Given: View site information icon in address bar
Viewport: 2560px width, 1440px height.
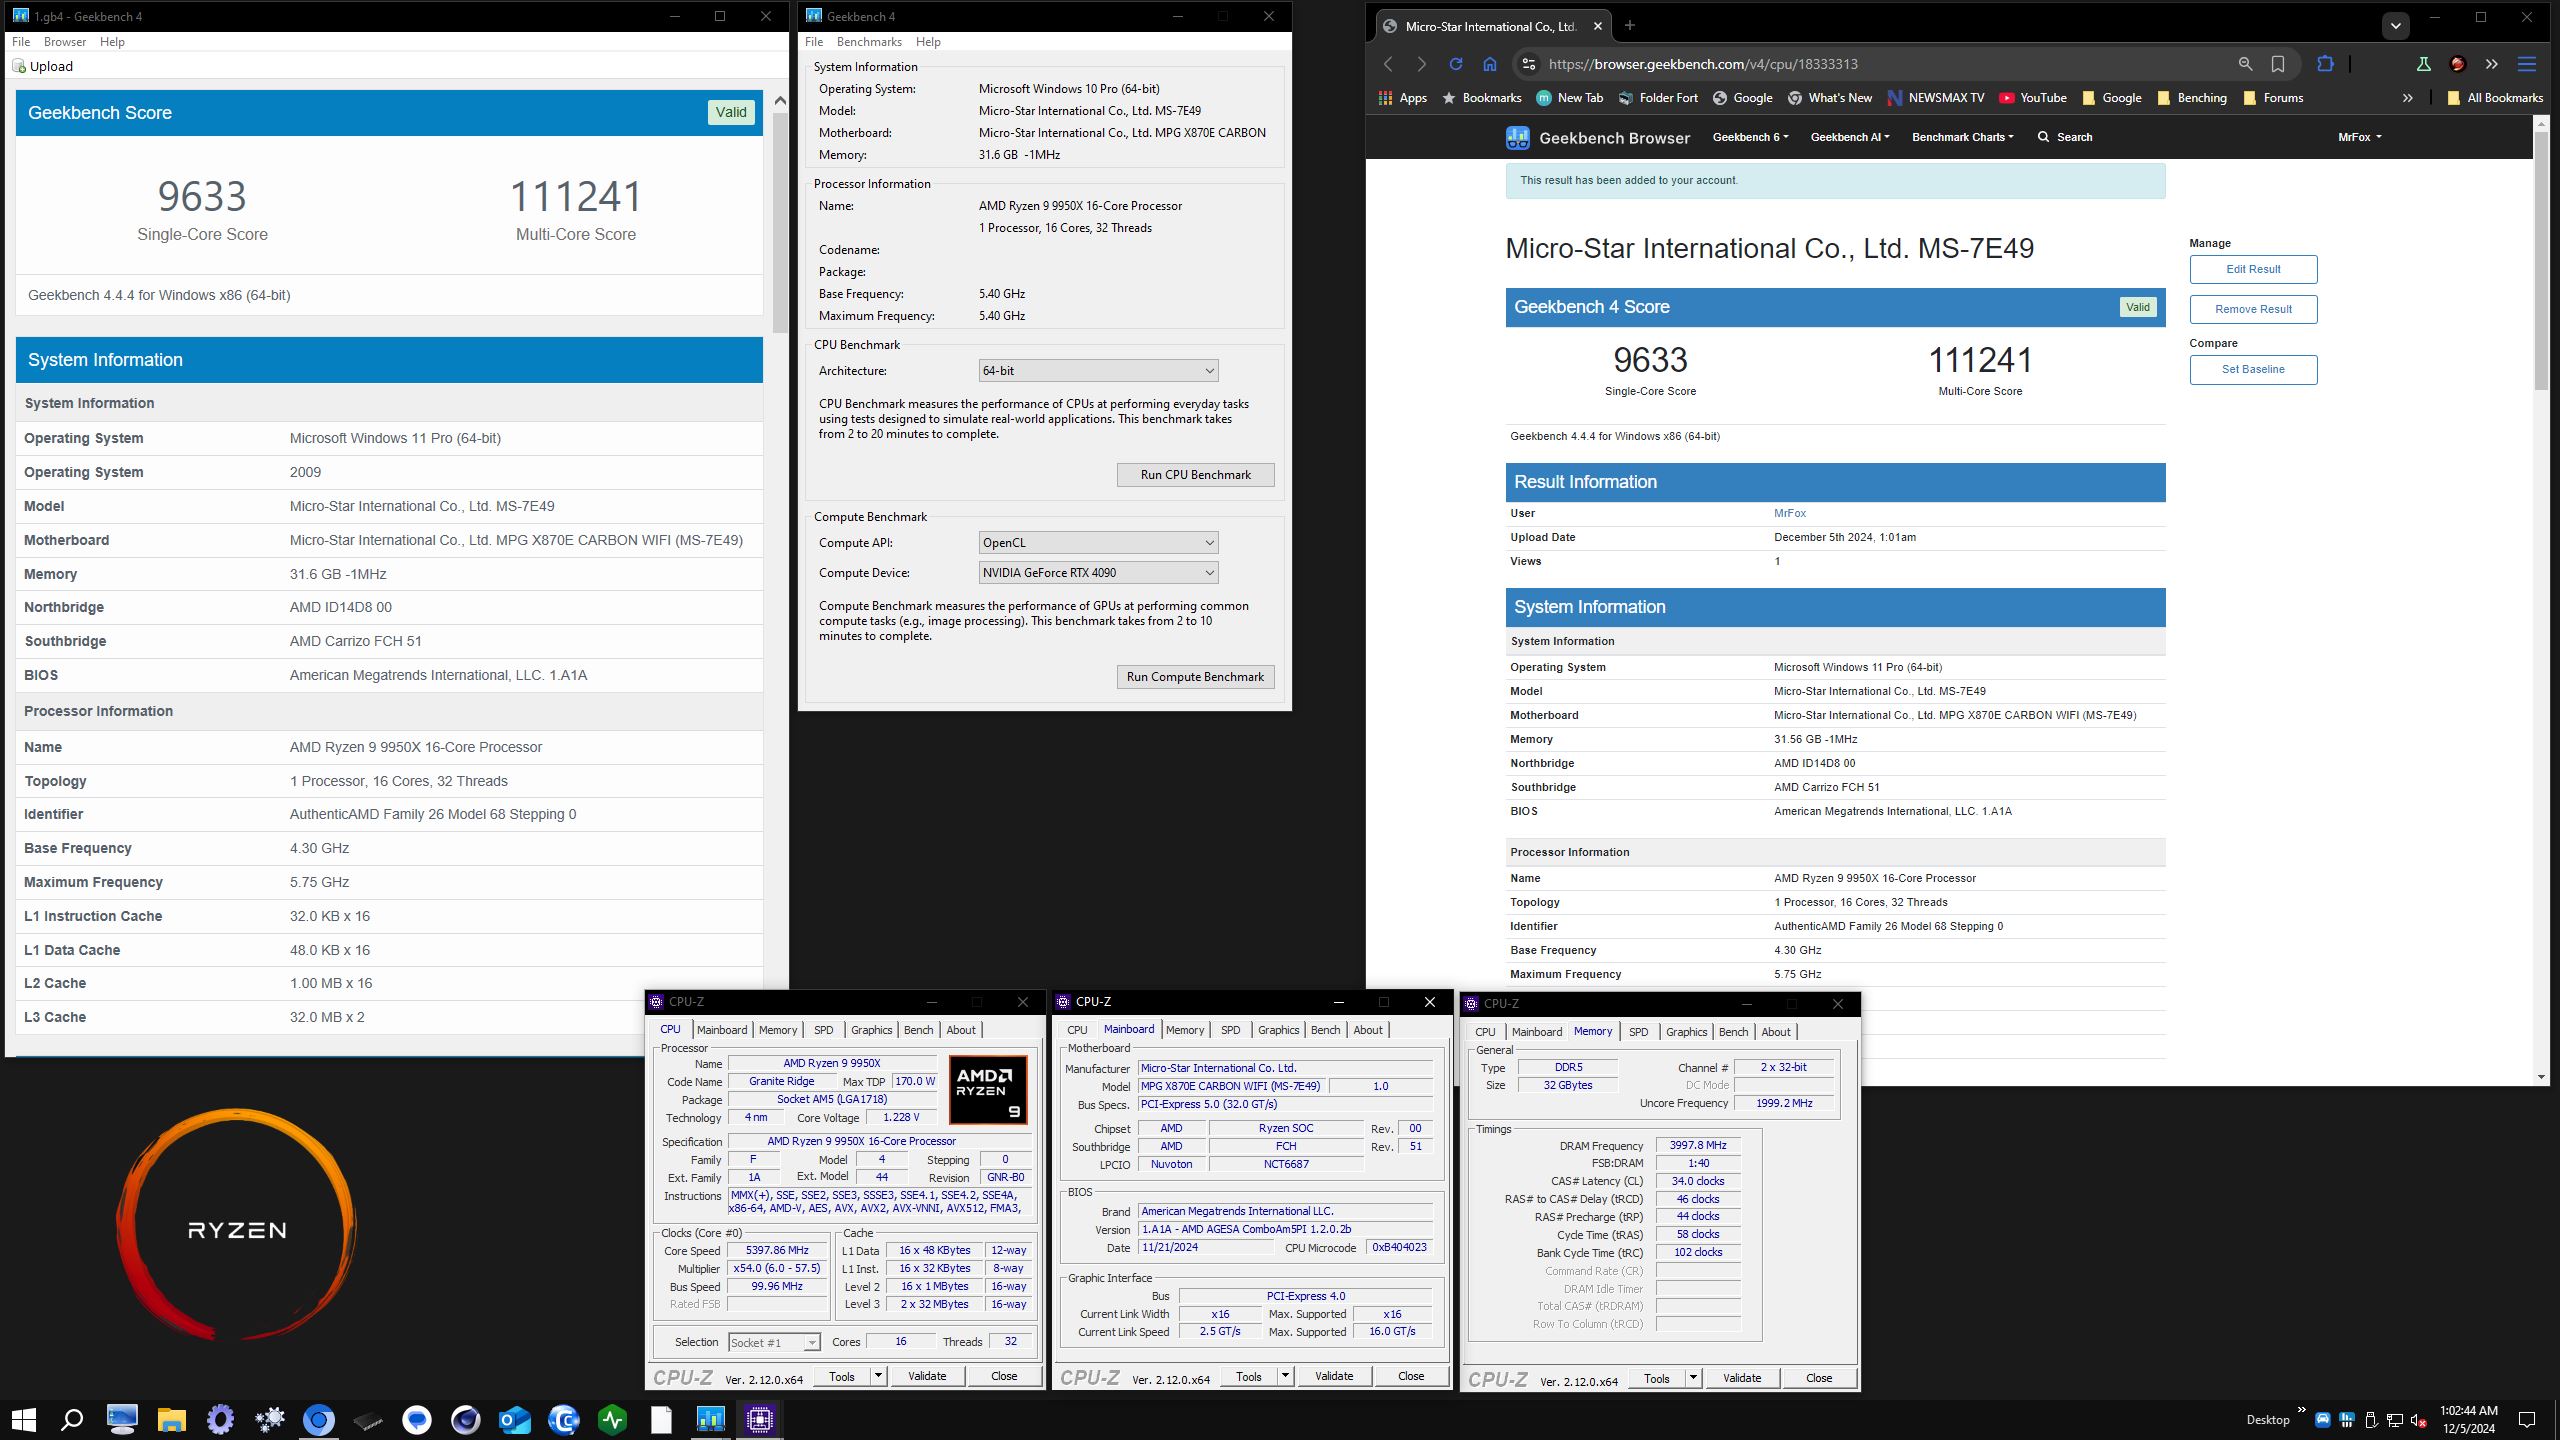Looking at the screenshot, I should [x=1528, y=64].
